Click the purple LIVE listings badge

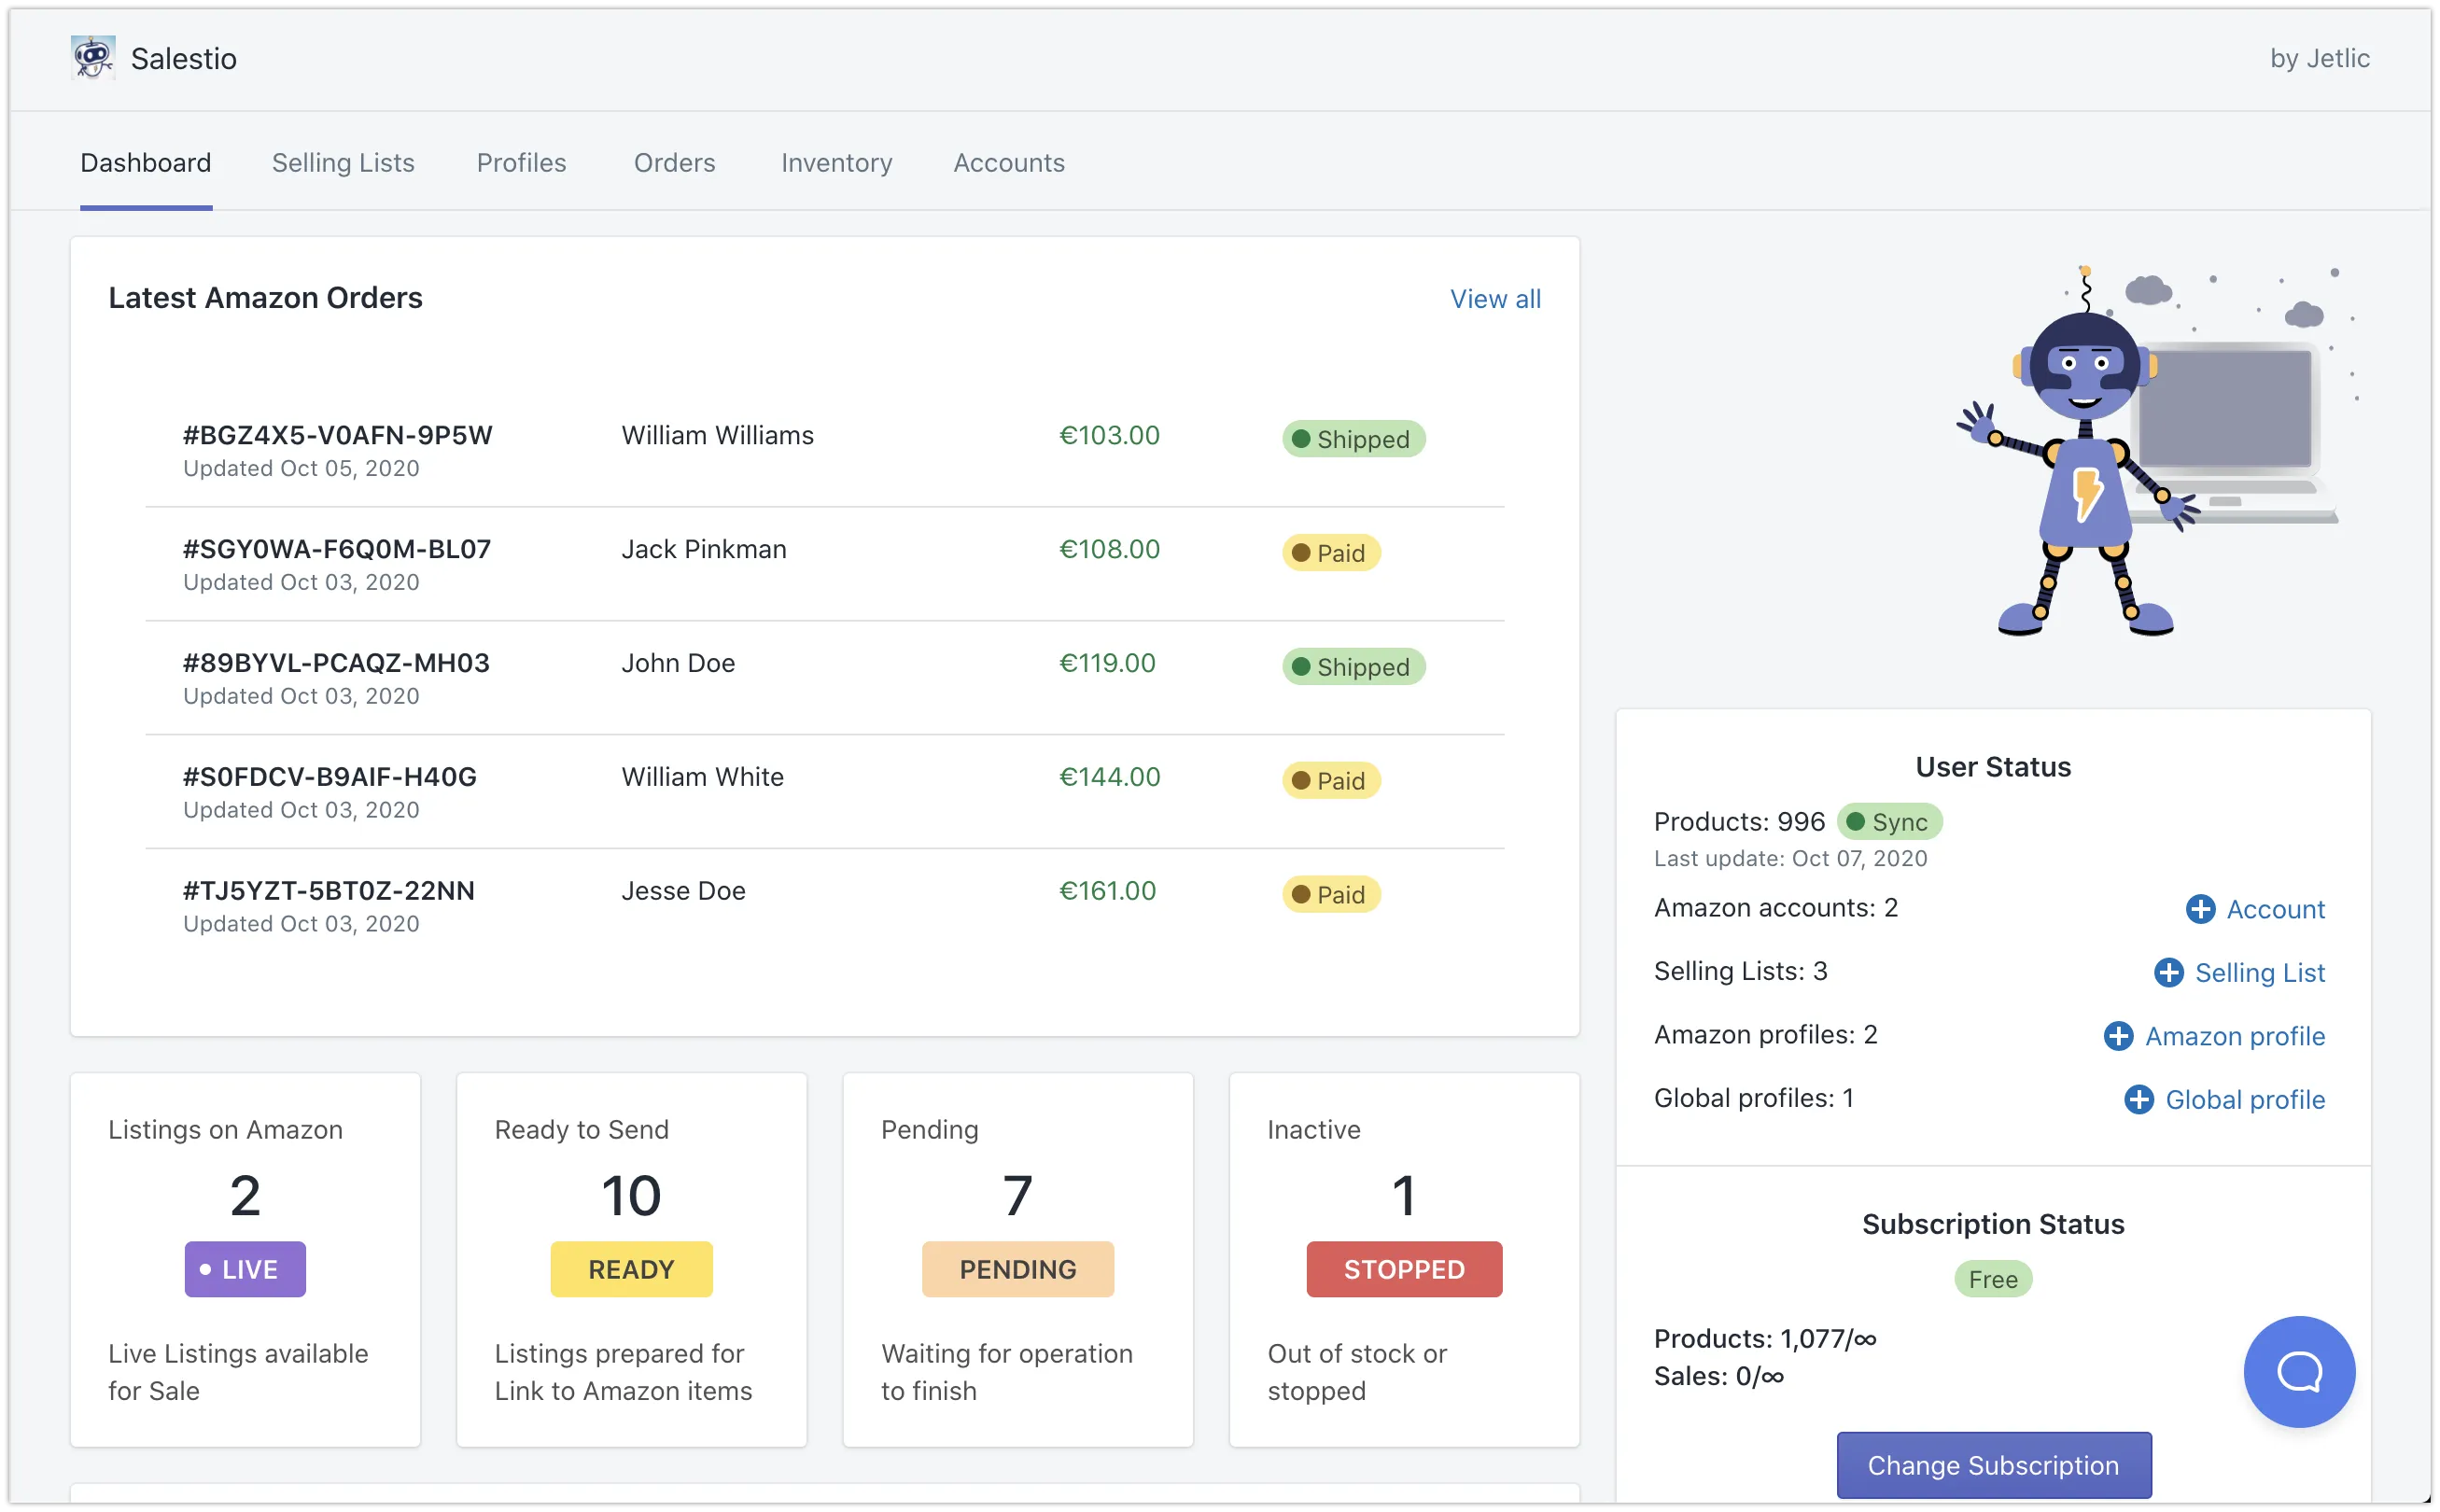click(x=245, y=1269)
